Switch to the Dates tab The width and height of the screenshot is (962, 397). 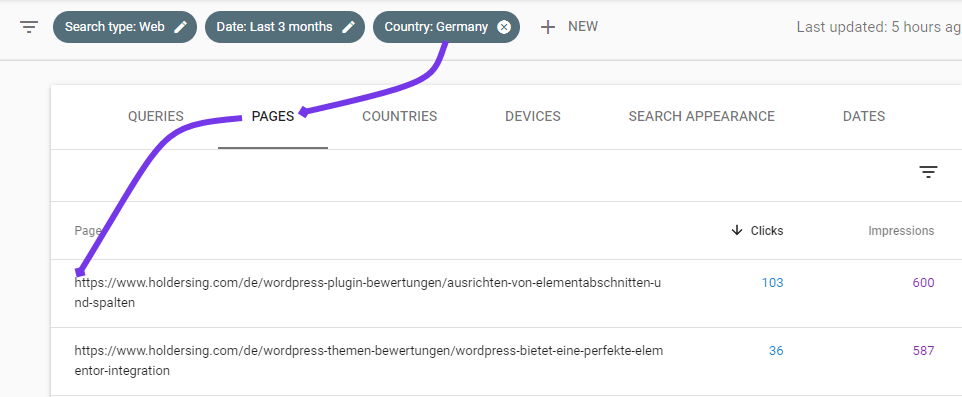tap(864, 117)
